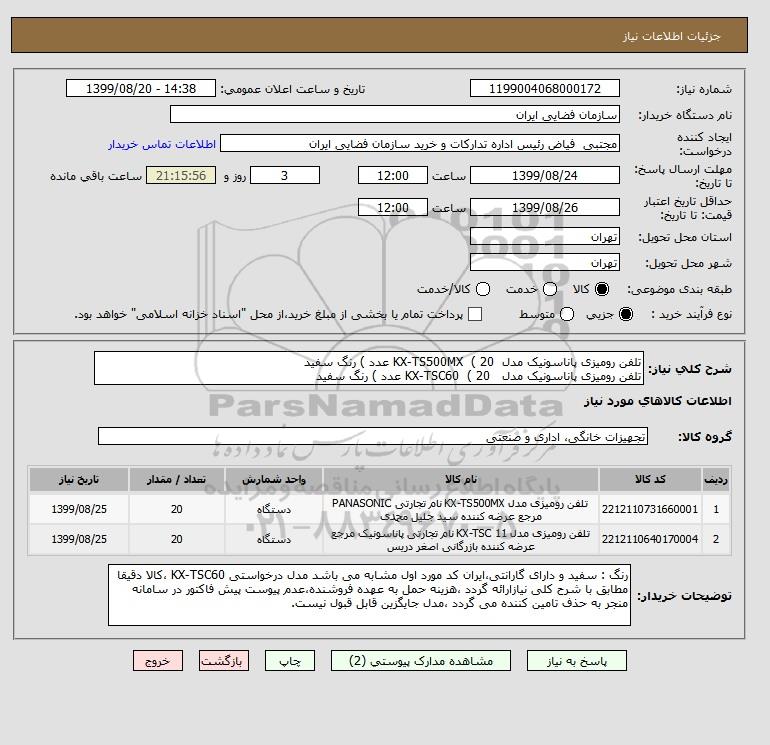Click the page title جزئیات اطلاعات نیاز
The width and height of the screenshot is (770, 745).
(x=671, y=36)
